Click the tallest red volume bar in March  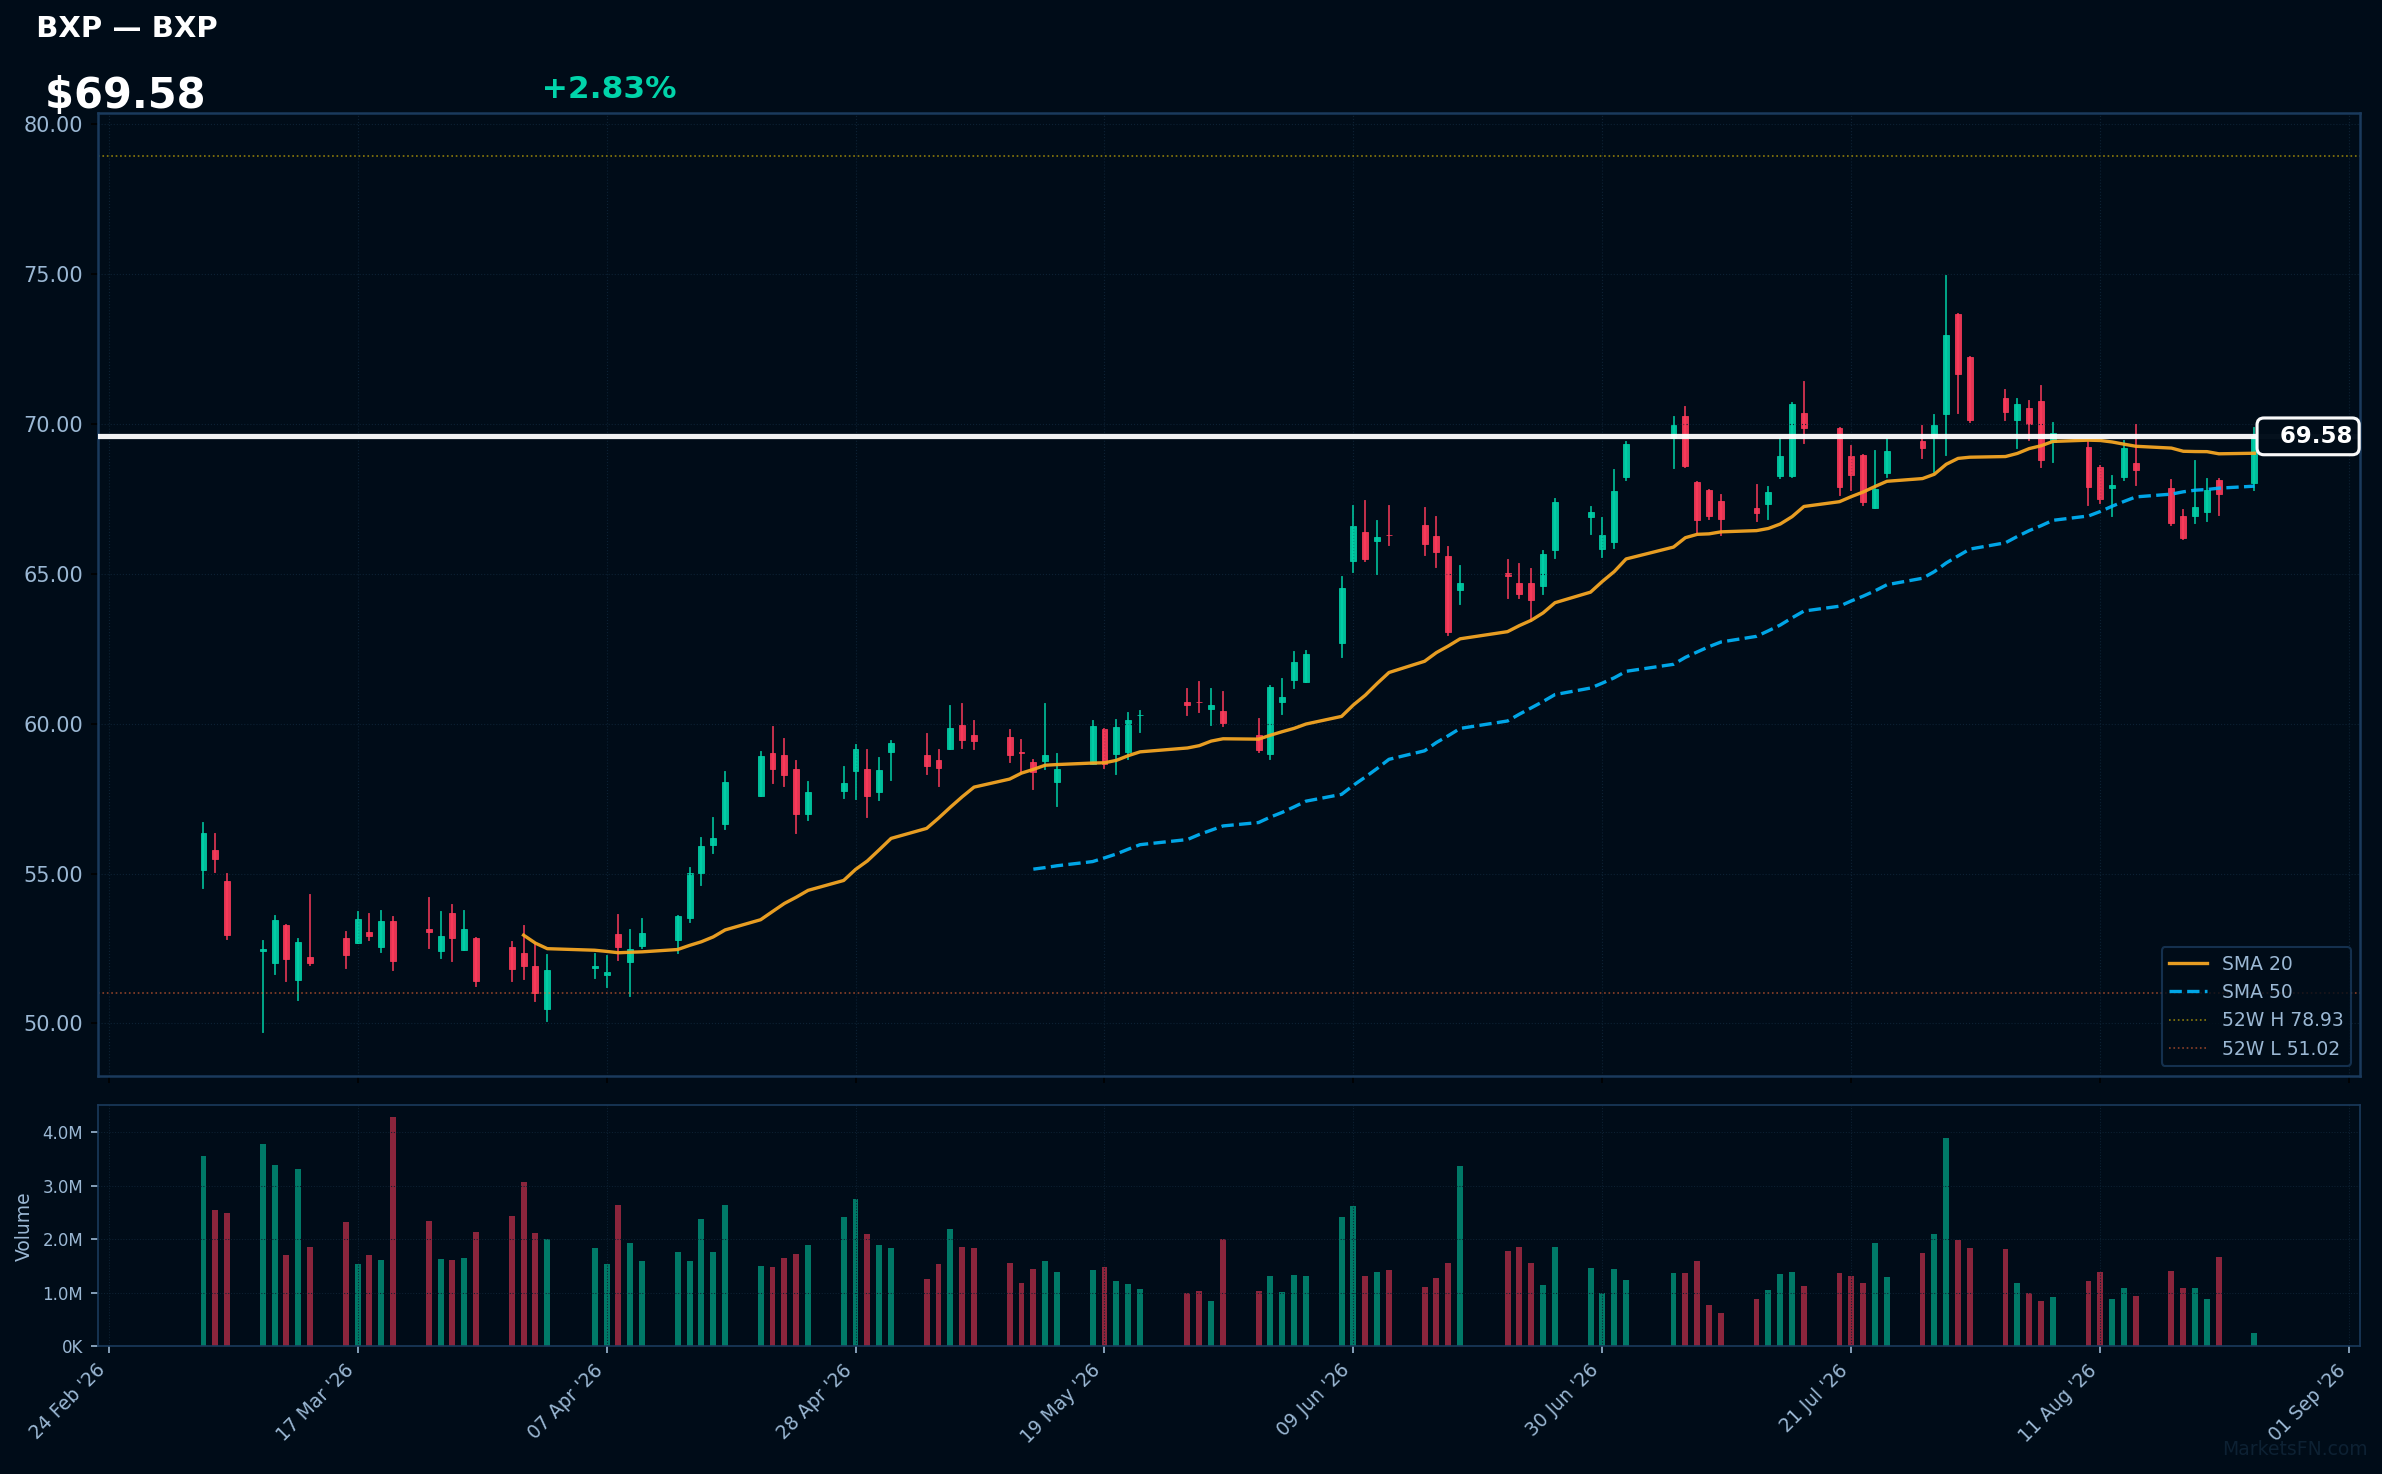pyautogui.click(x=393, y=1231)
